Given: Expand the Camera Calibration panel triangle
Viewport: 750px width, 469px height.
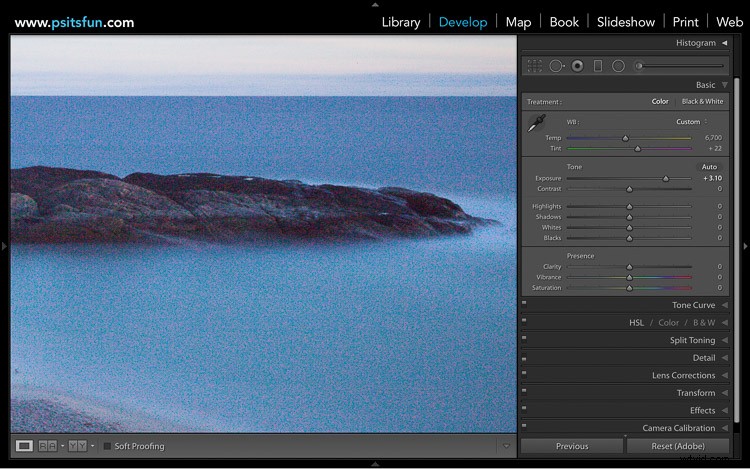Looking at the screenshot, I should [x=725, y=428].
